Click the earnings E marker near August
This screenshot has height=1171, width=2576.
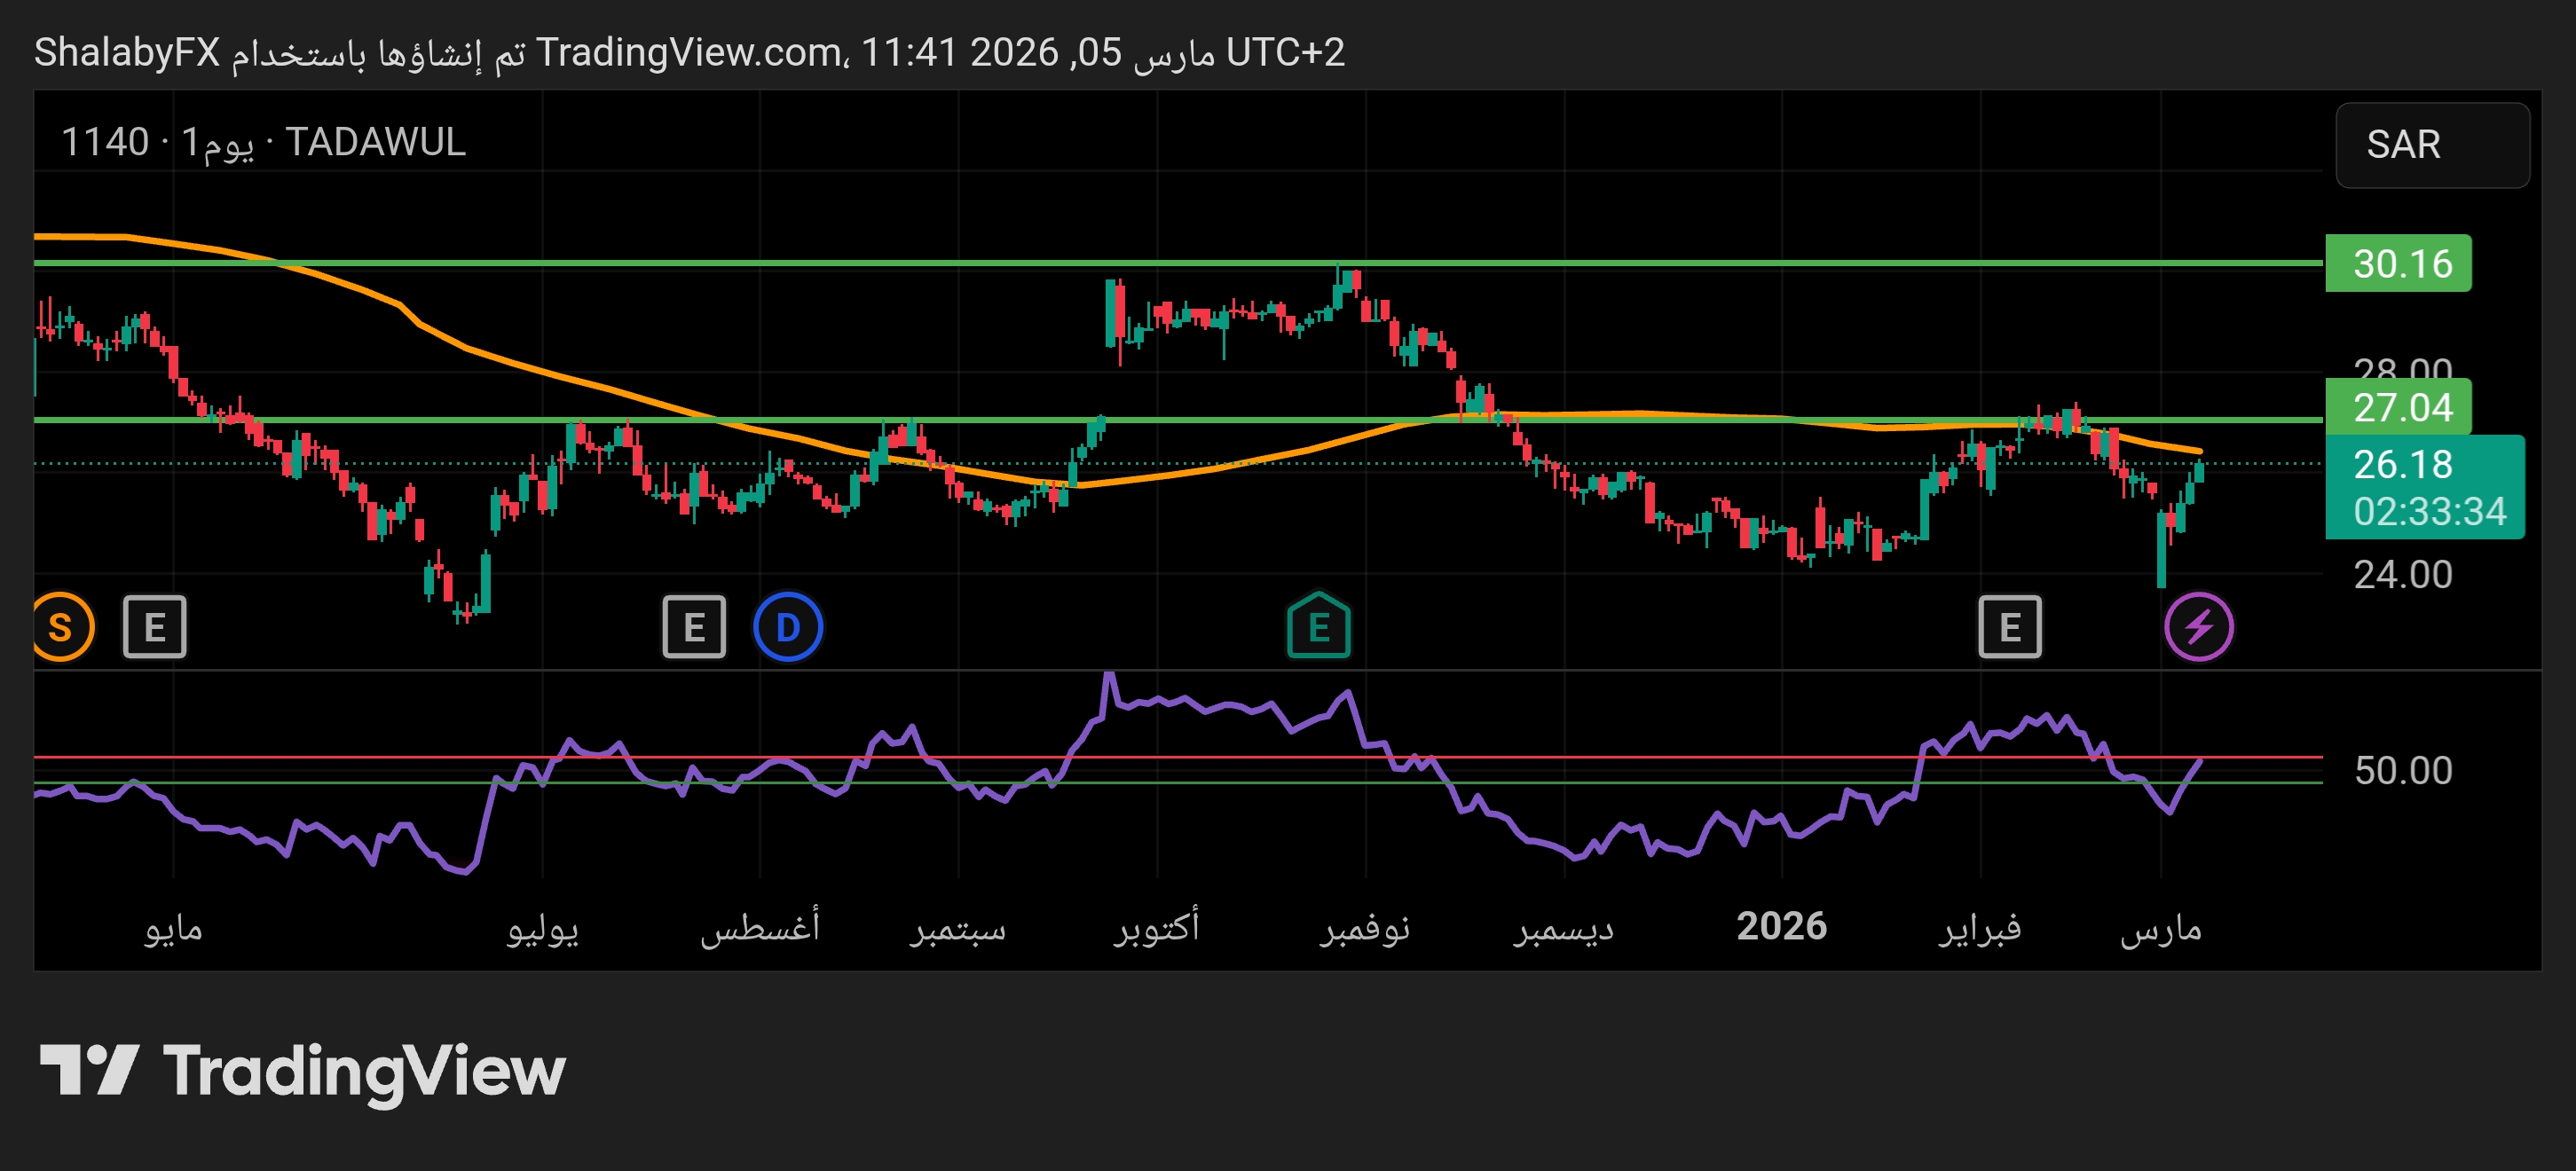click(x=694, y=628)
